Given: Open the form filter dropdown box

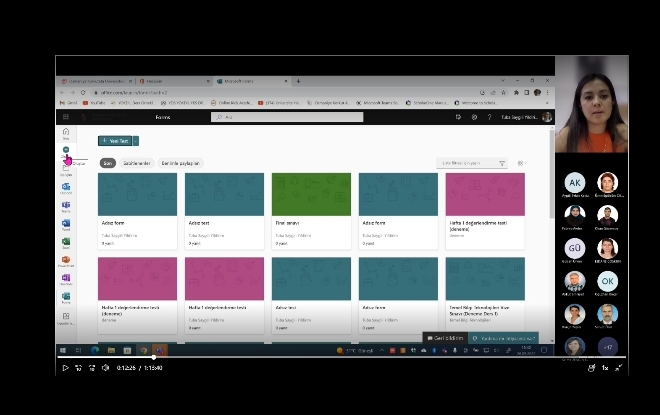Looking at the screenshot, I should (x=472, y=163).
